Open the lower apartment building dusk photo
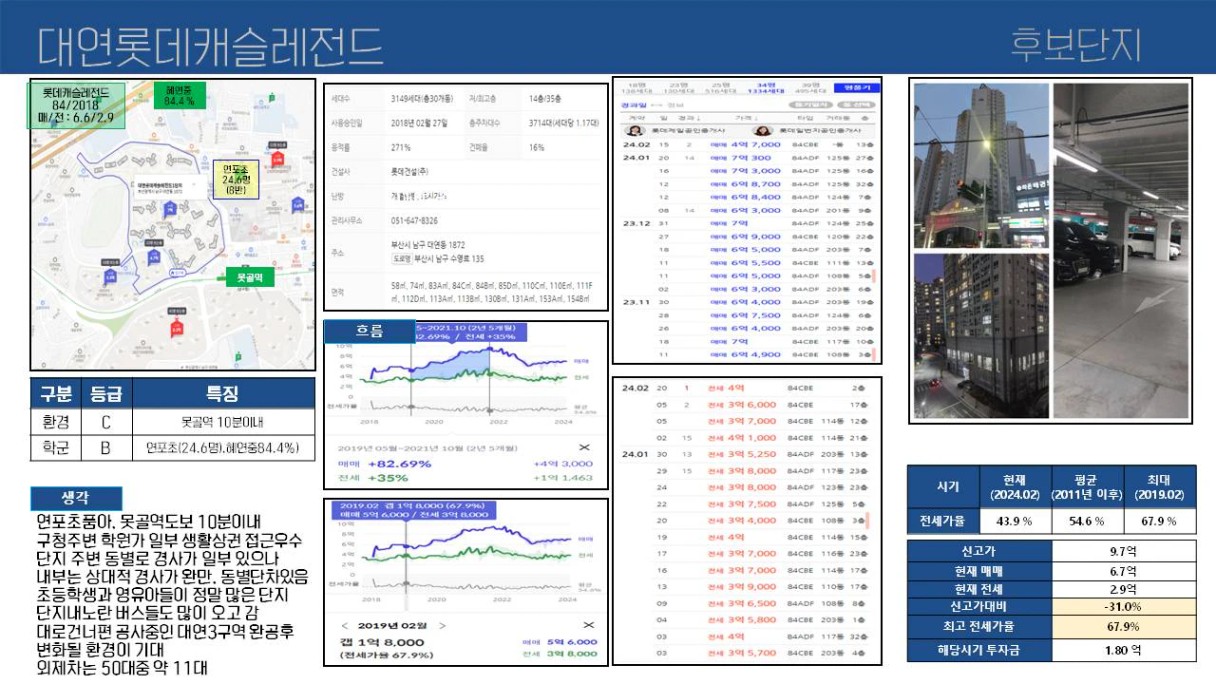The image size is (1216, 684). (x=979, y=336)
